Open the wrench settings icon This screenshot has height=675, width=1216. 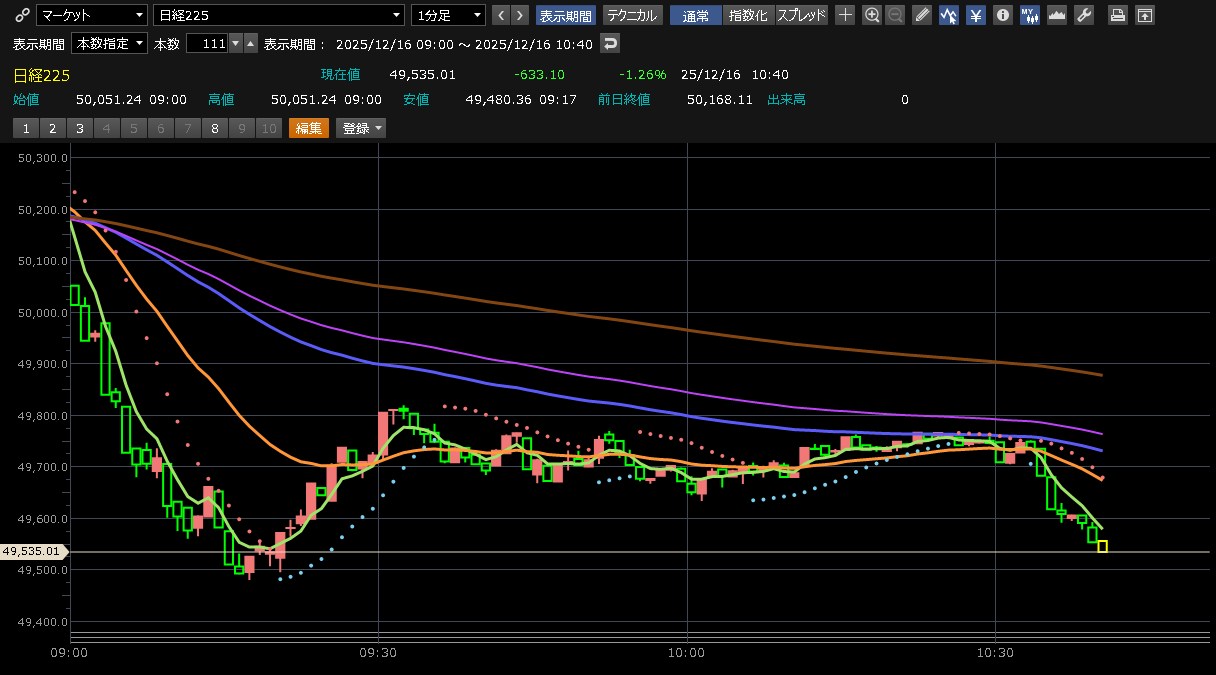pyautogui.click(x=1084, y=15)
